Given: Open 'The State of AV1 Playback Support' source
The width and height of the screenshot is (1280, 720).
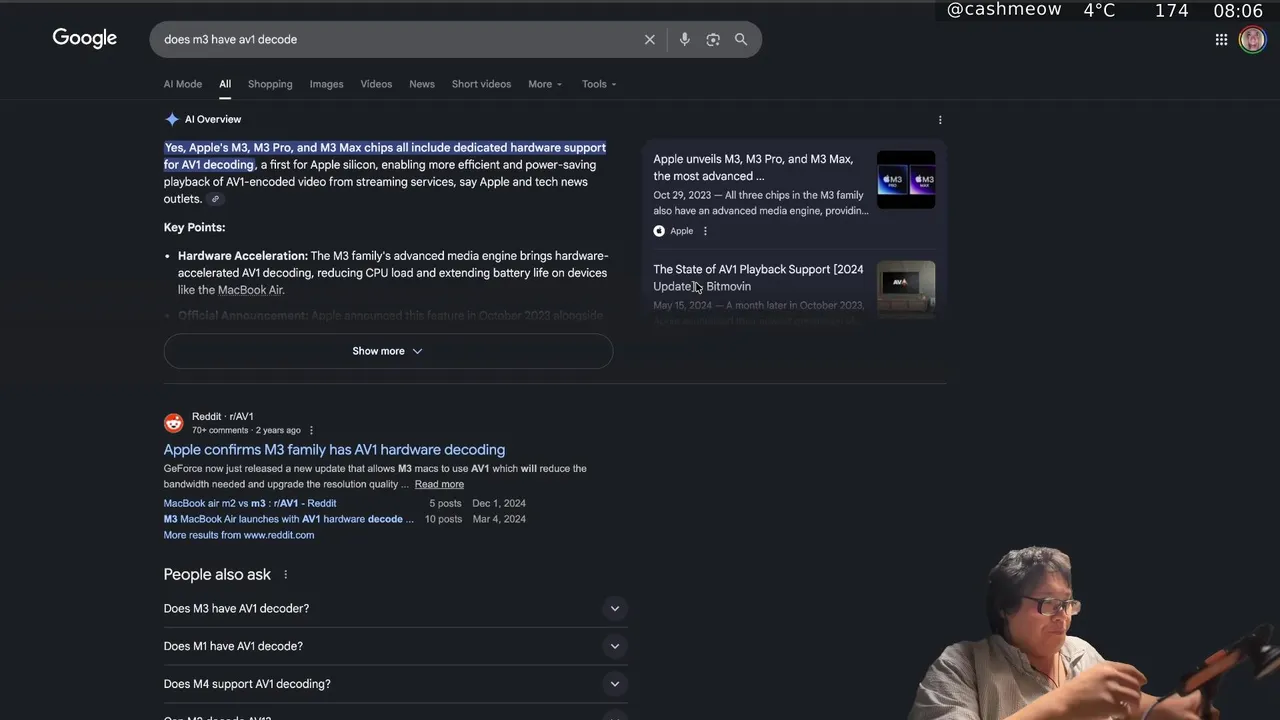Looking at the screenshot, I should coord(758,278).
